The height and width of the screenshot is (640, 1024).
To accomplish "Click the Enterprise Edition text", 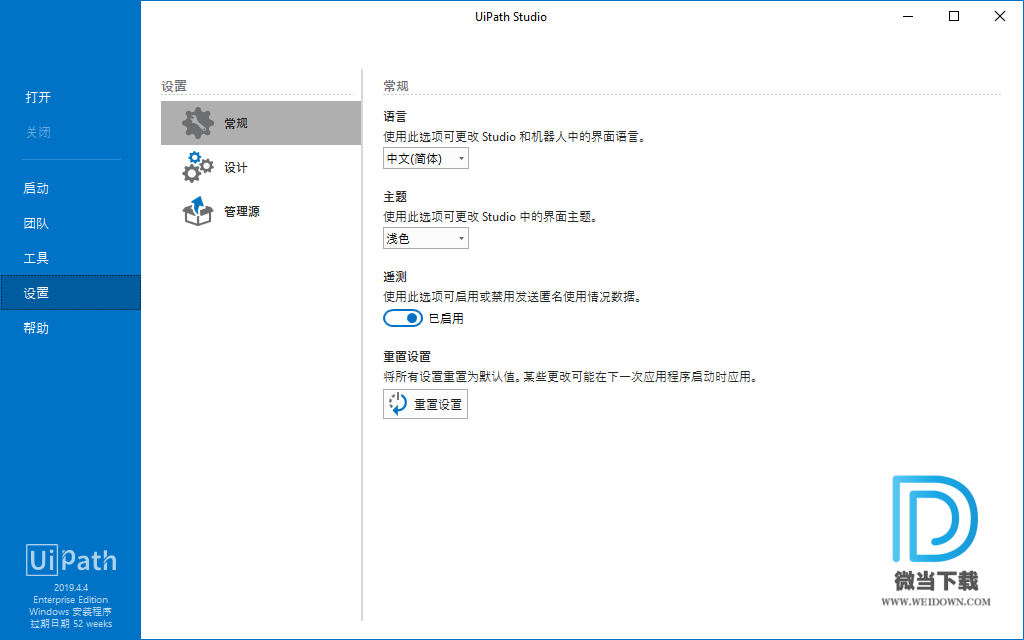I will 71,600.
